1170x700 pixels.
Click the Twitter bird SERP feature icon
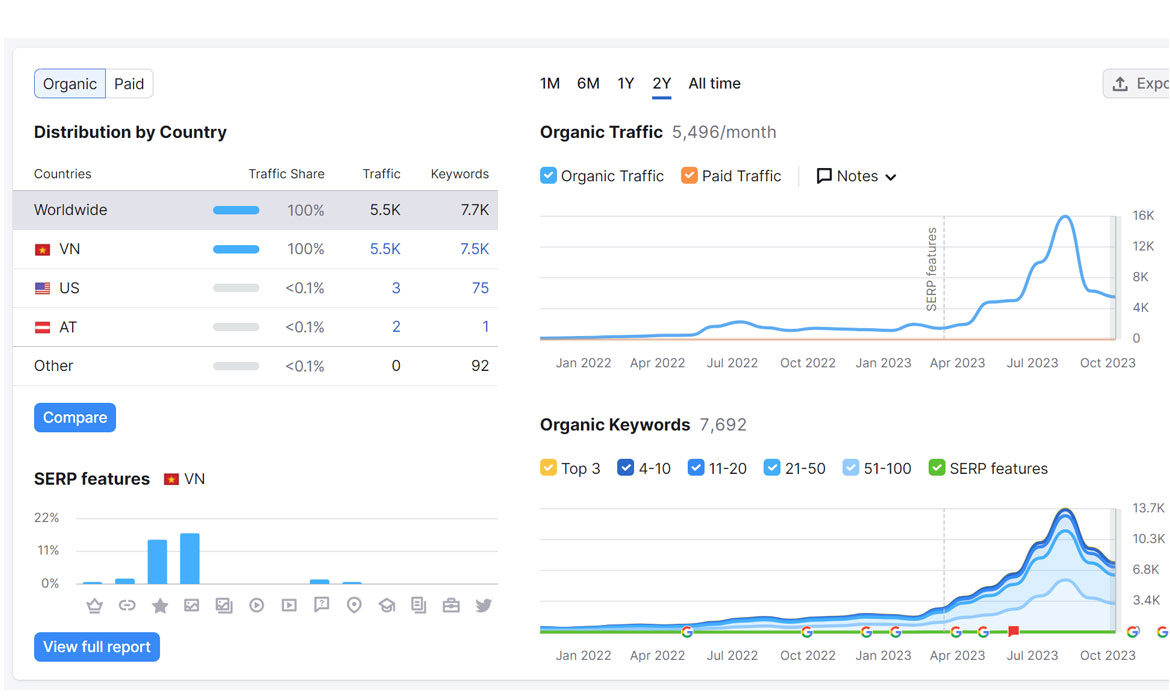pos(484,605)
